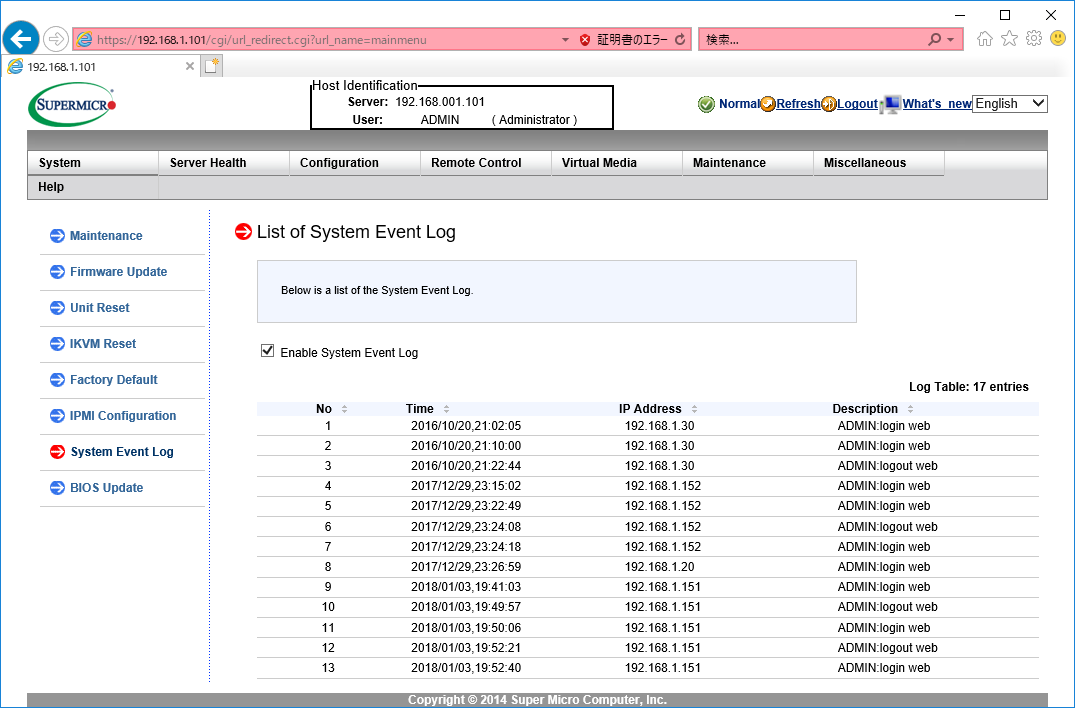Image resolution: width=1075 pixels, height=708 pixels.
Task: Click the browser Forward arrow button
Action: point(56,39)
